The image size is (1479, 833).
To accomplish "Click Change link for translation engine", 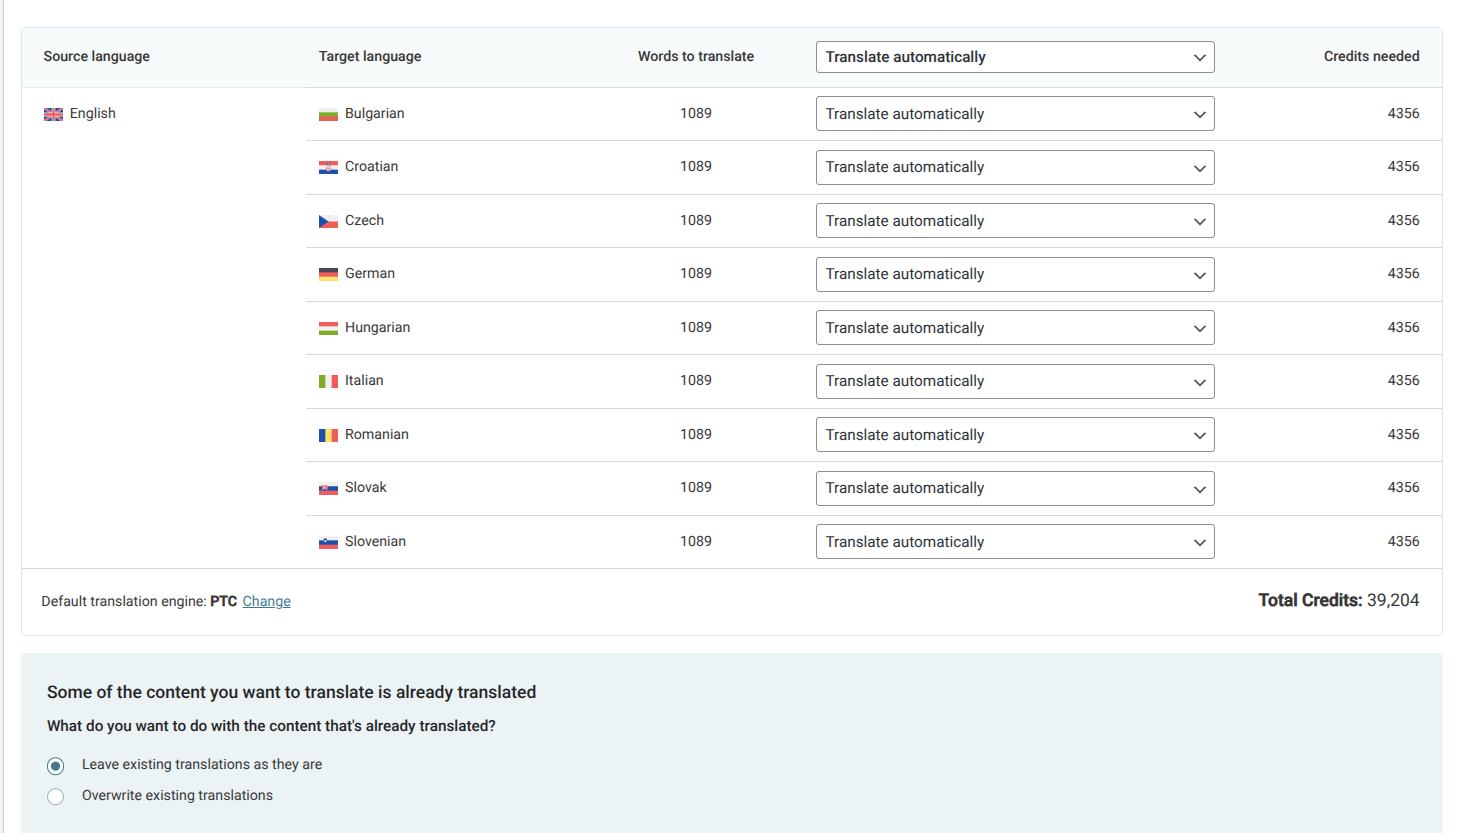I will [x=266, y=601].
